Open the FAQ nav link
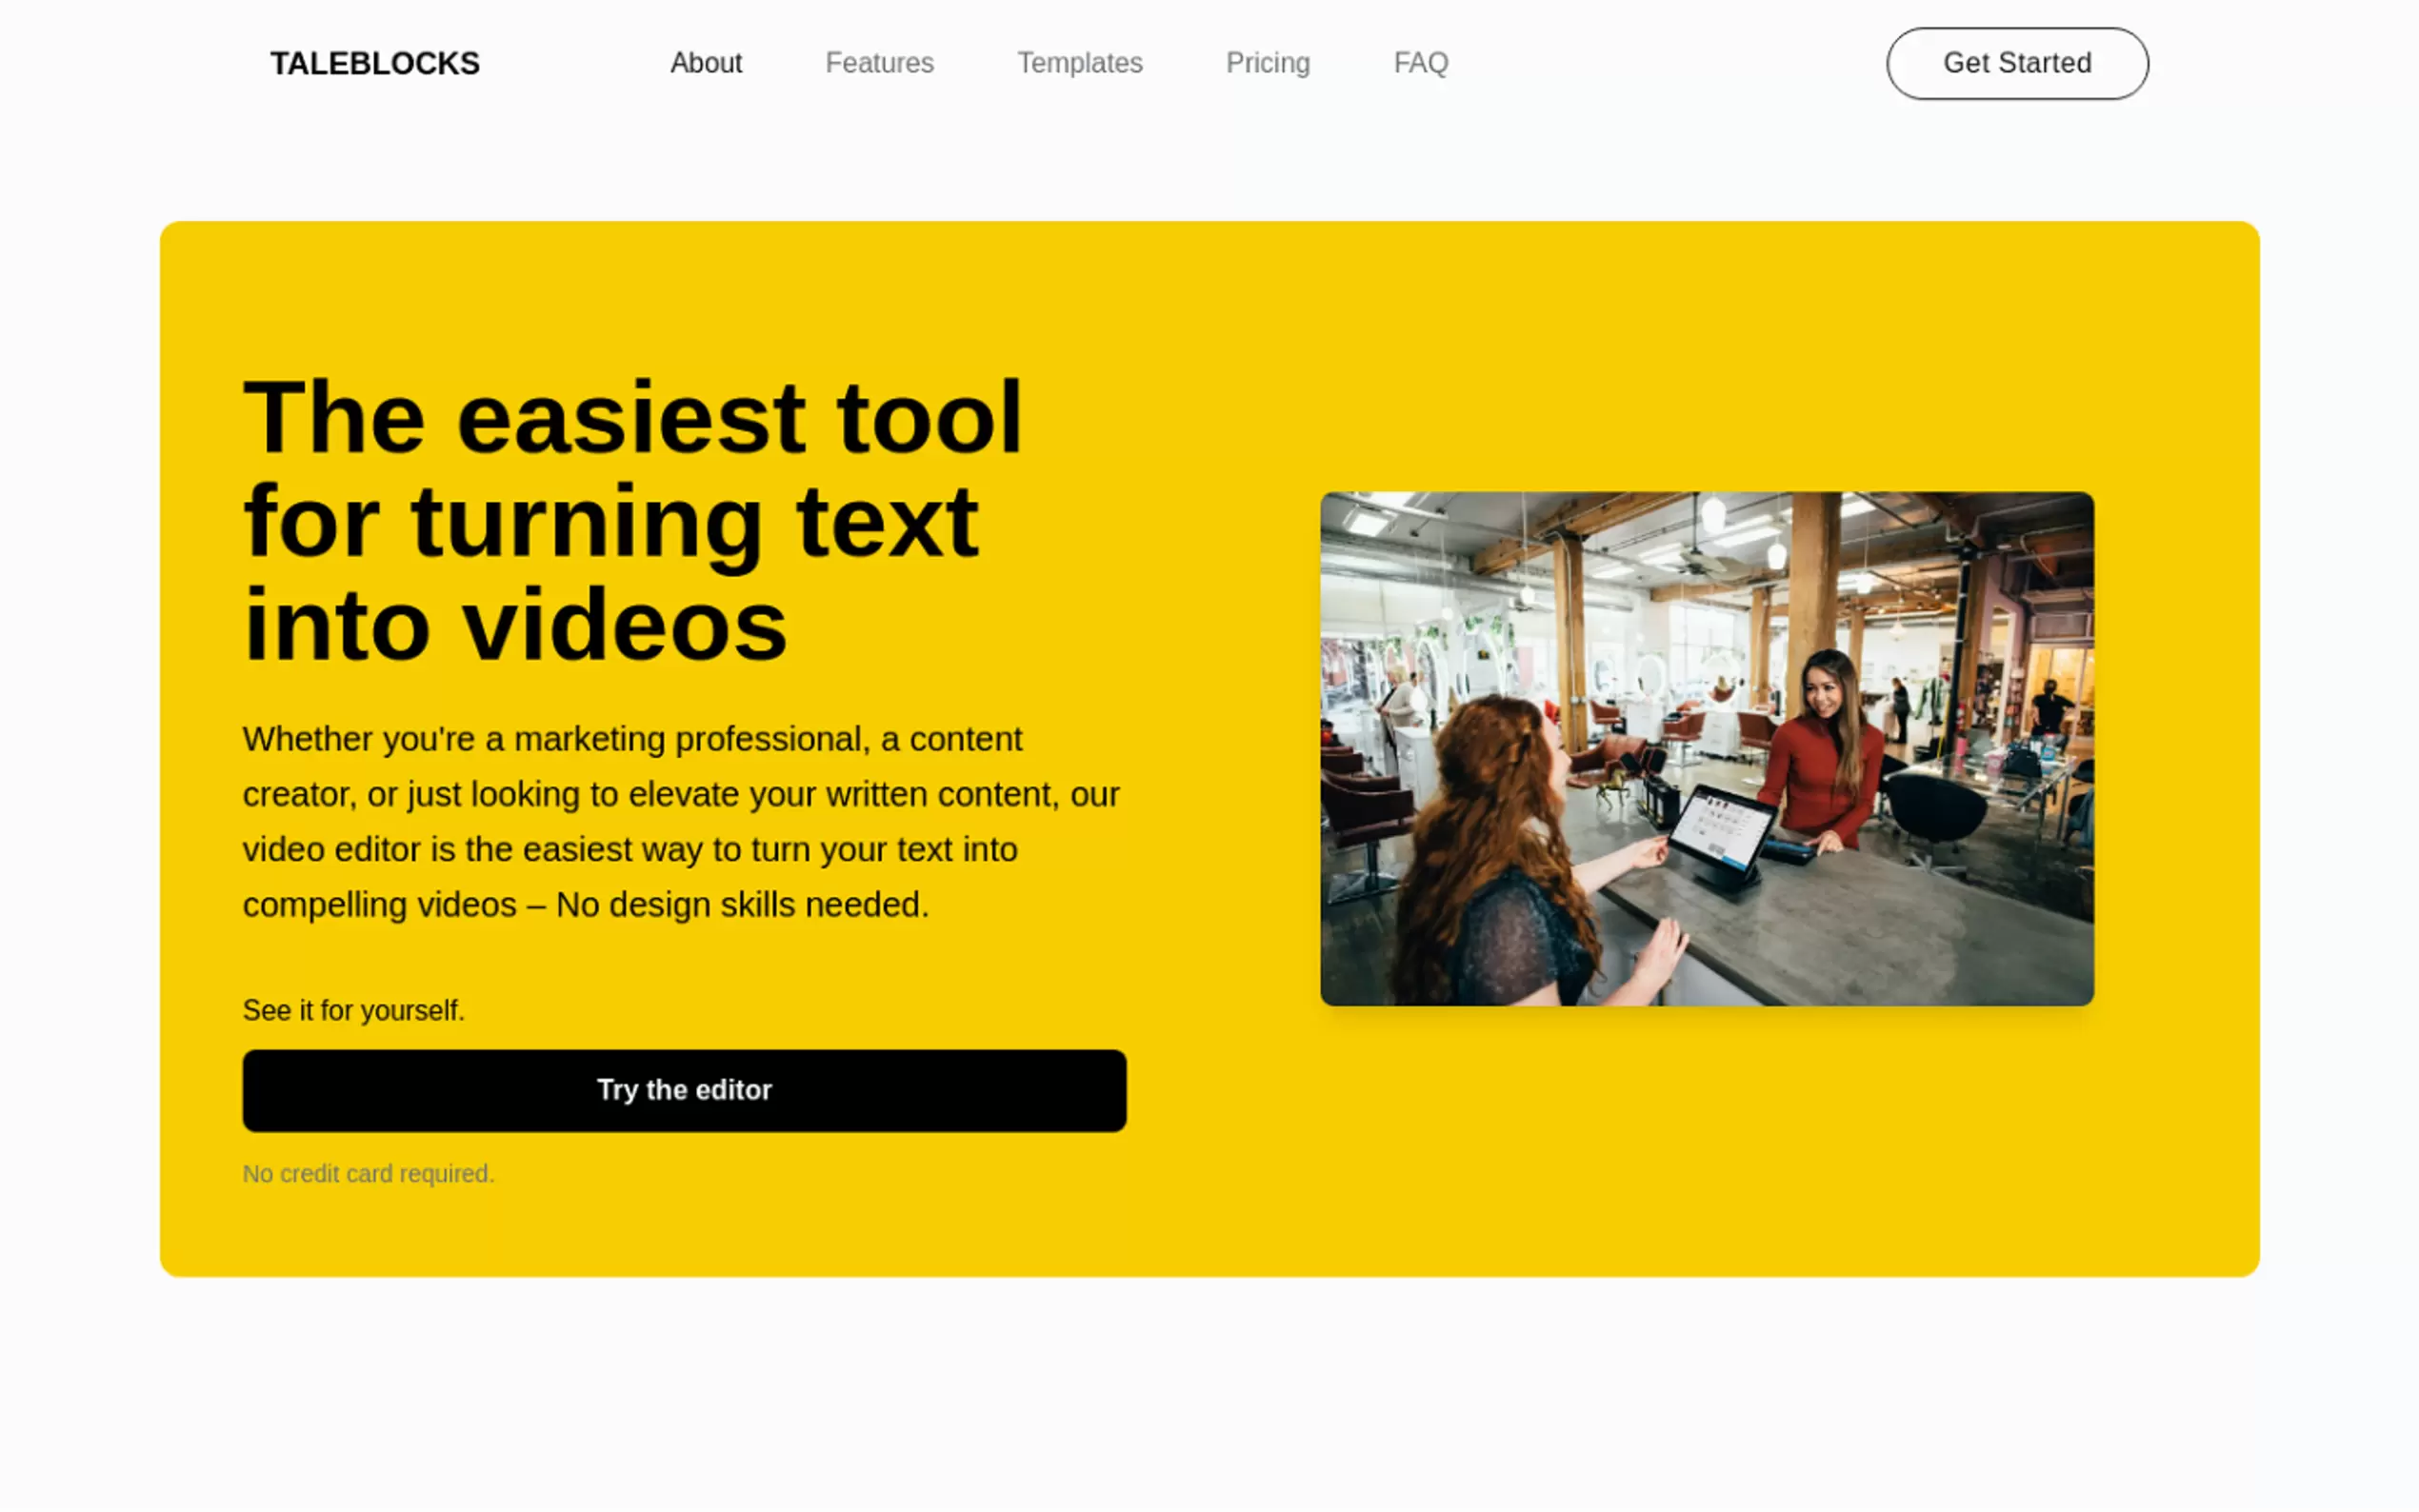This screenshot has height=1512, width=2419. [x=1420, y=63]
